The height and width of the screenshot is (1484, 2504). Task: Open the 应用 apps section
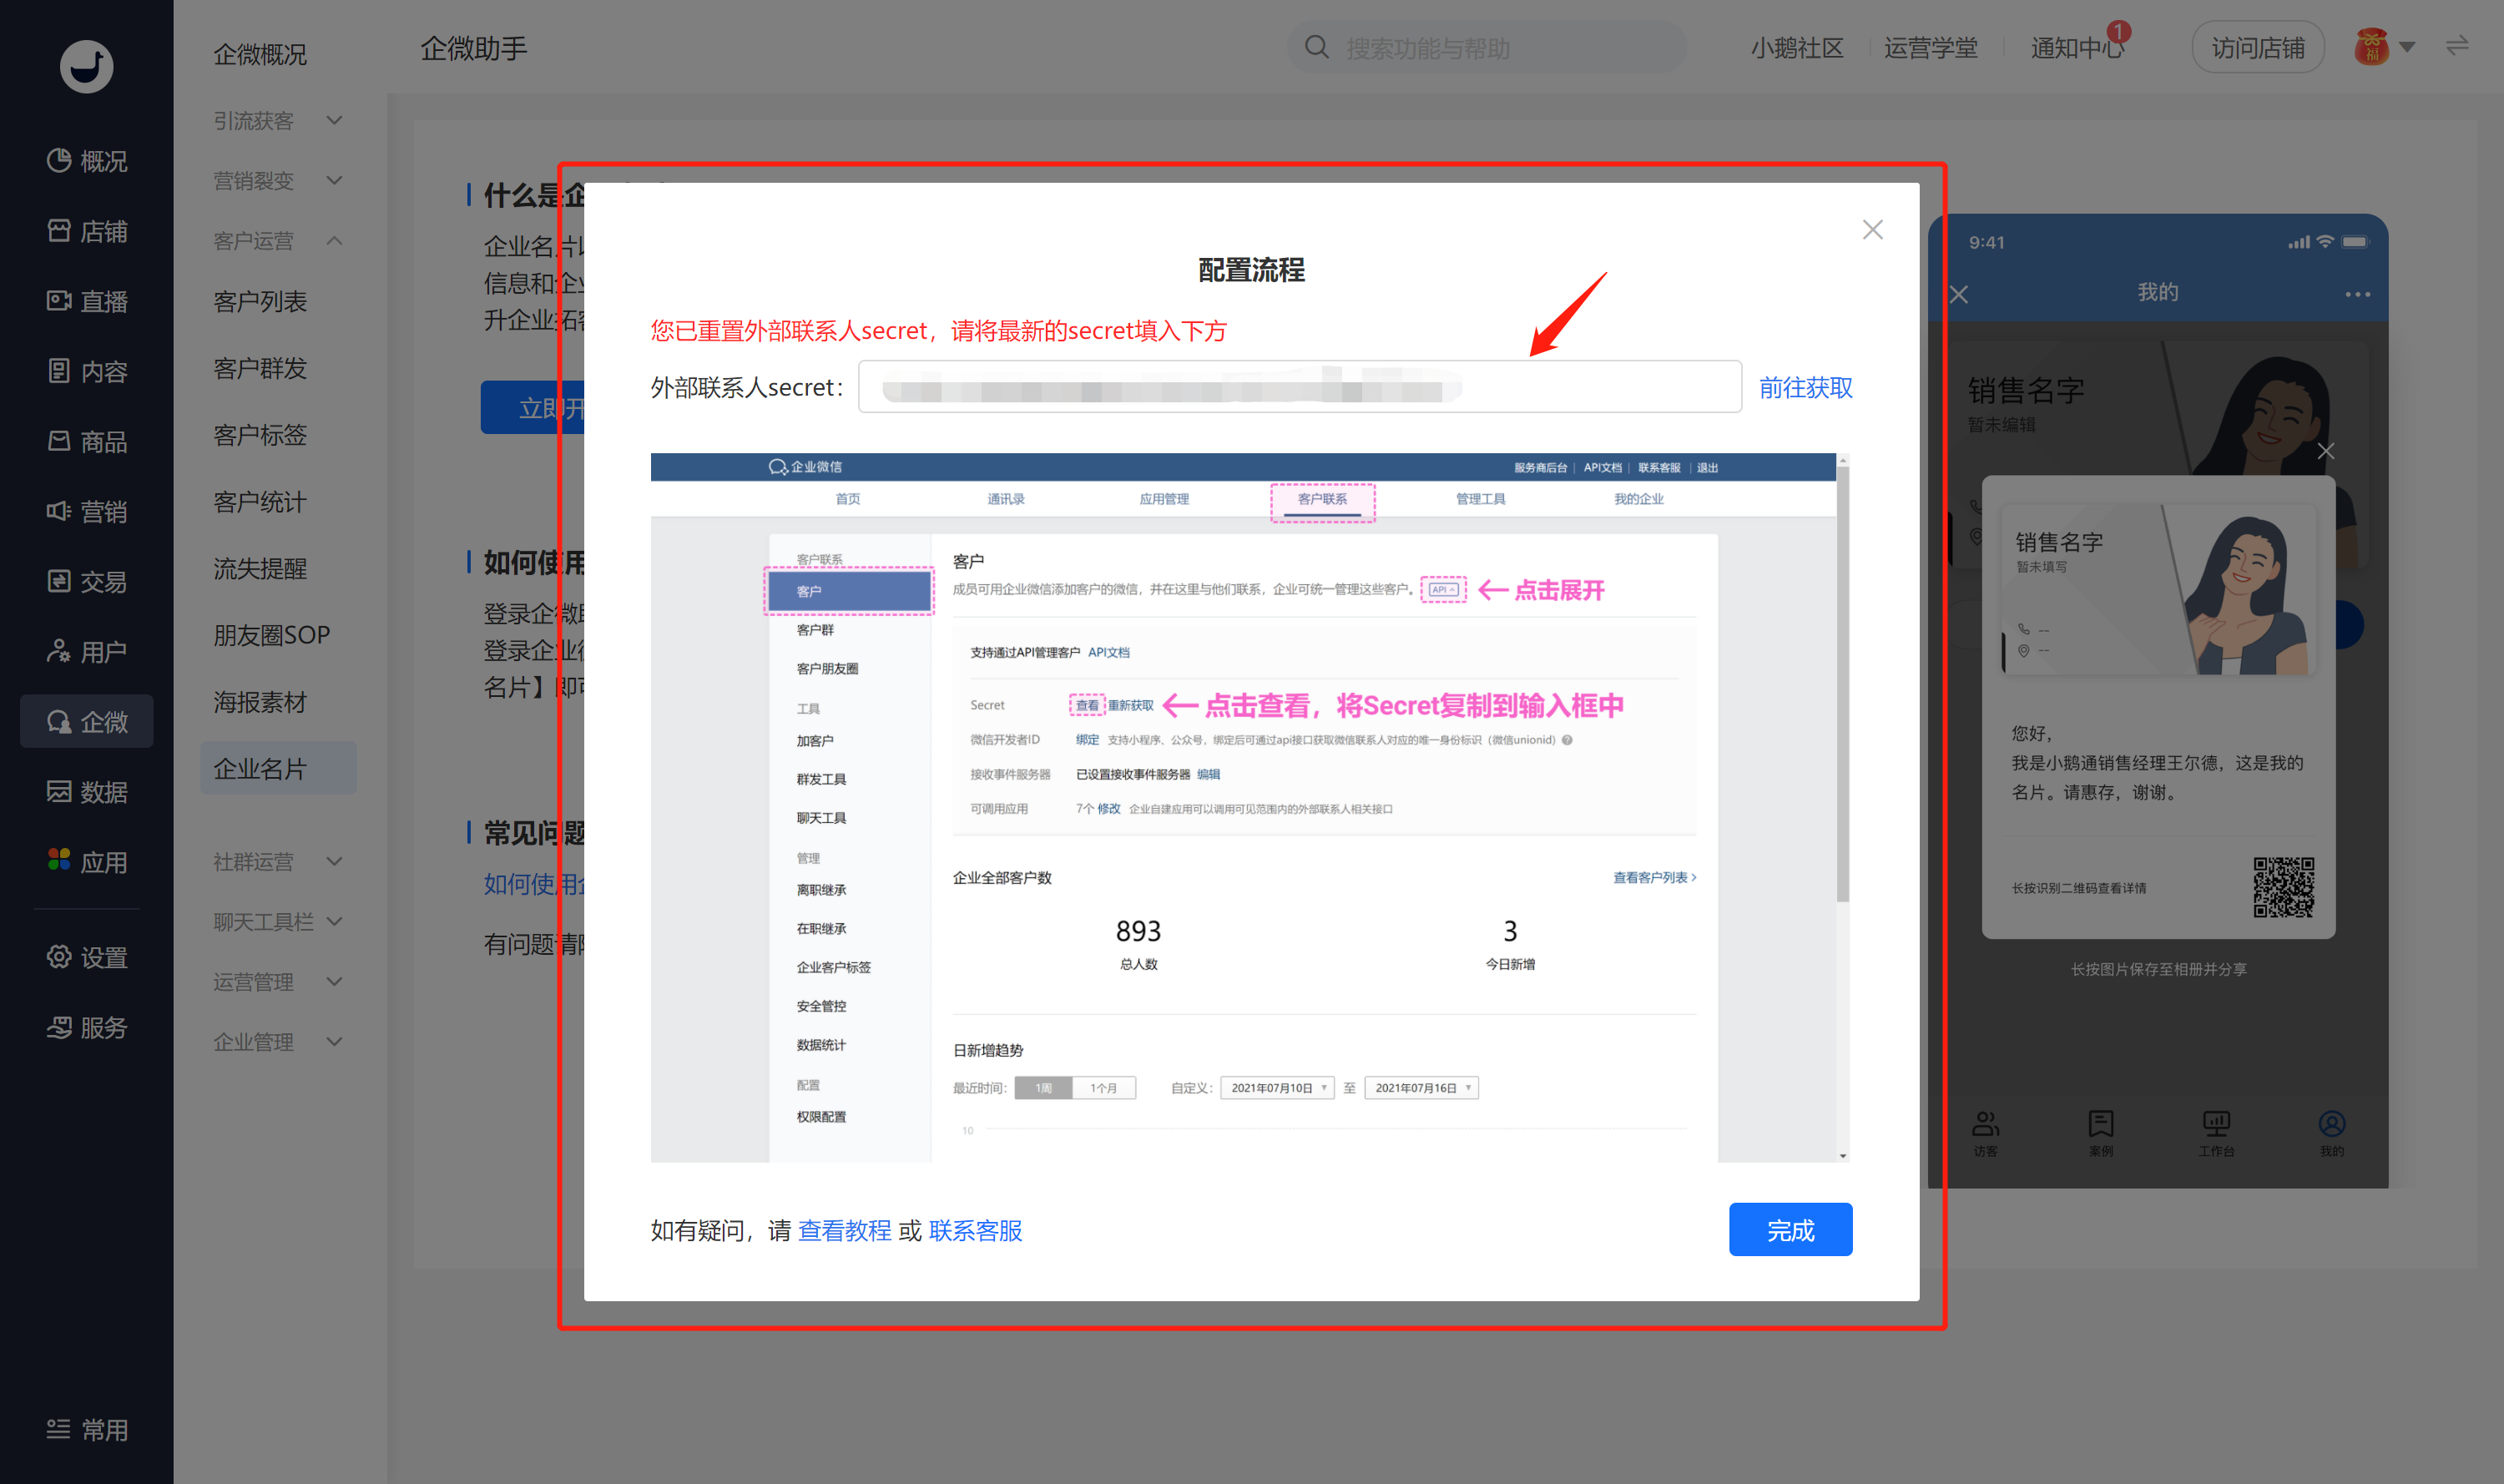tap(87, 861)
